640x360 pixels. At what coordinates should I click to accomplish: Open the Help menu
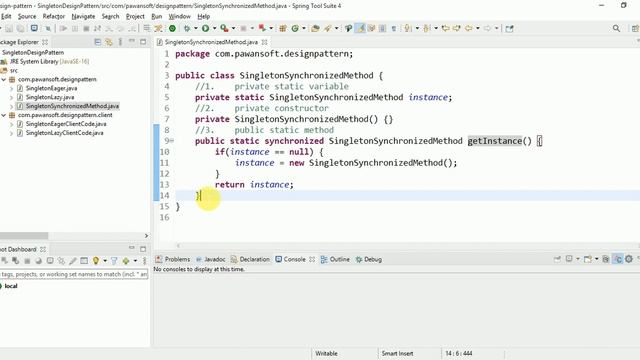tap(204, 16)
